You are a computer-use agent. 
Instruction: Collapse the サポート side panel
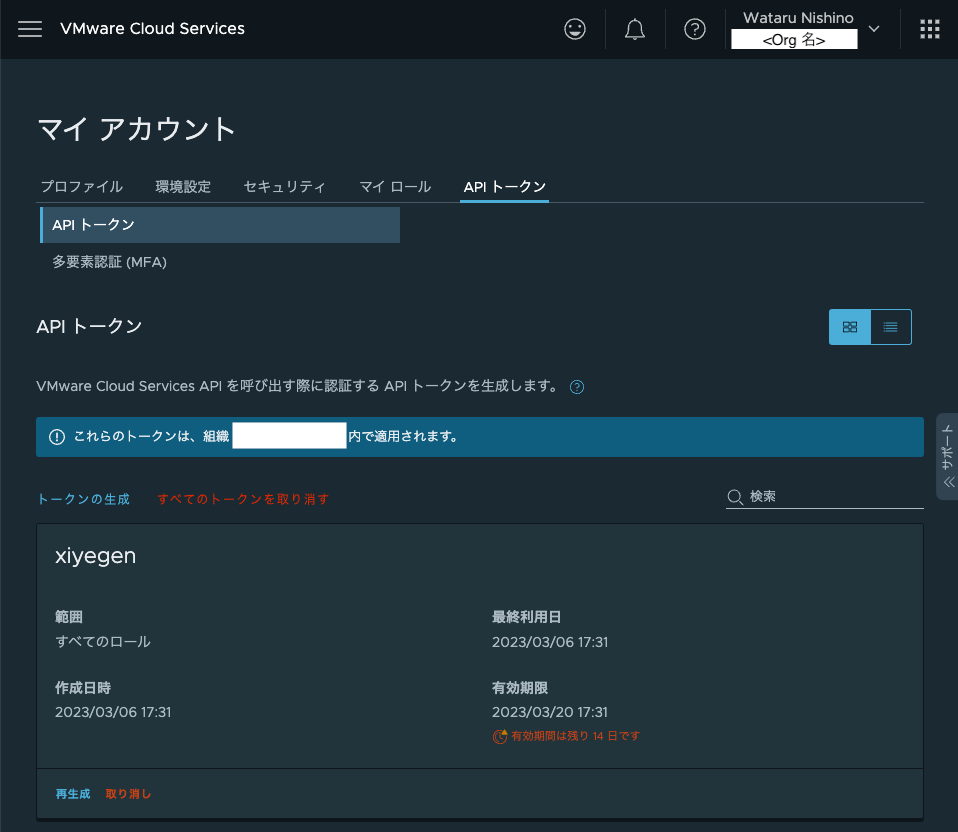point(946,481)
